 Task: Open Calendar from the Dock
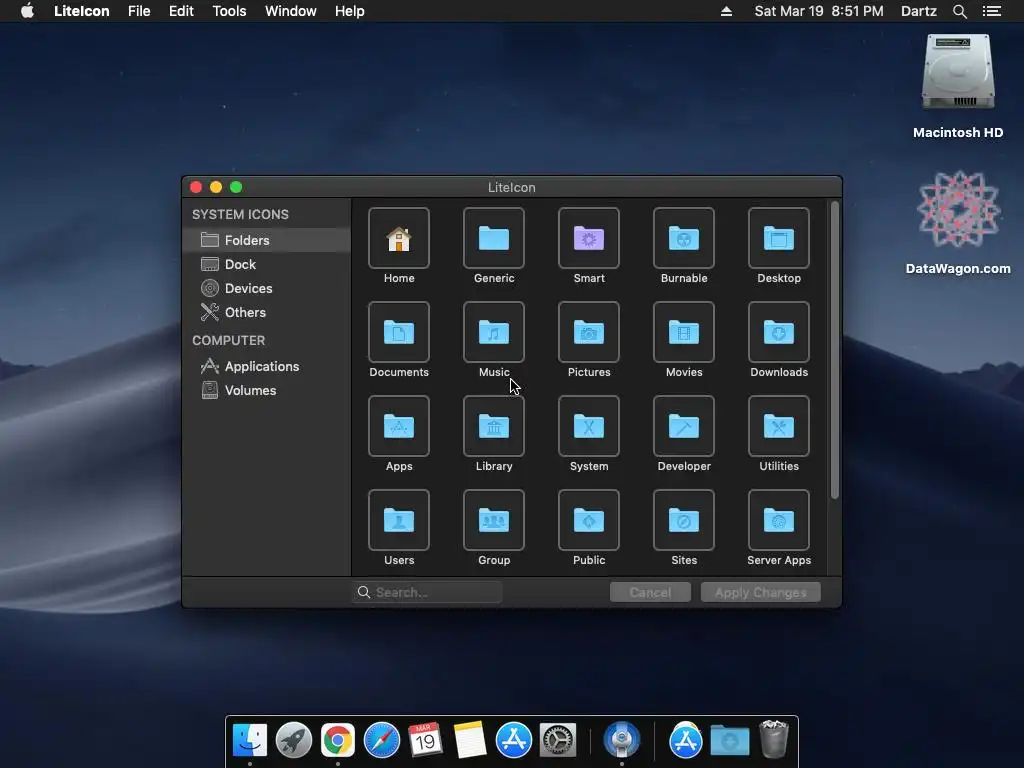pyautogui.click(x=426, y=741)
